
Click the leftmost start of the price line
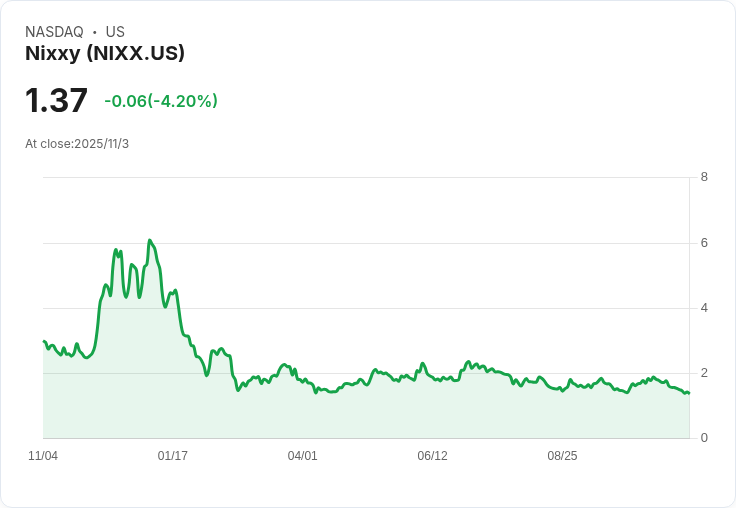tap(44, 341)
